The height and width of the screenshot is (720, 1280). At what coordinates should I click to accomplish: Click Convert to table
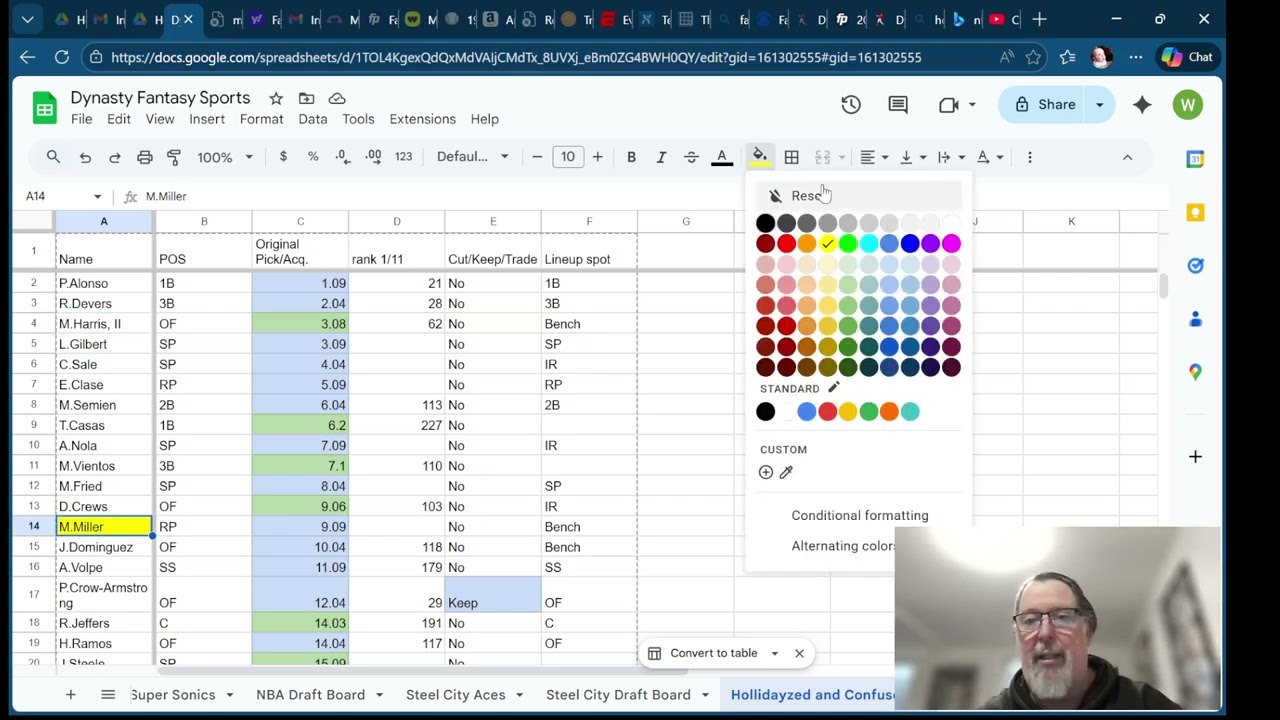[x=714, y=654]
